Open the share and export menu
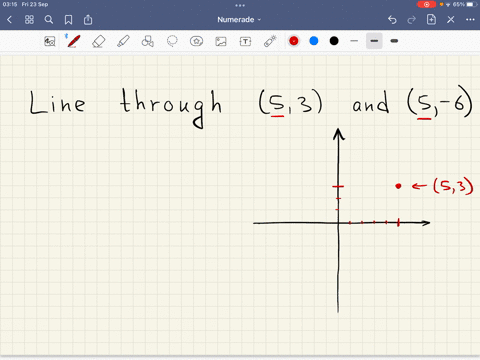Image resolution: width=480 pixels, height=360 pixels. point(88,20)
